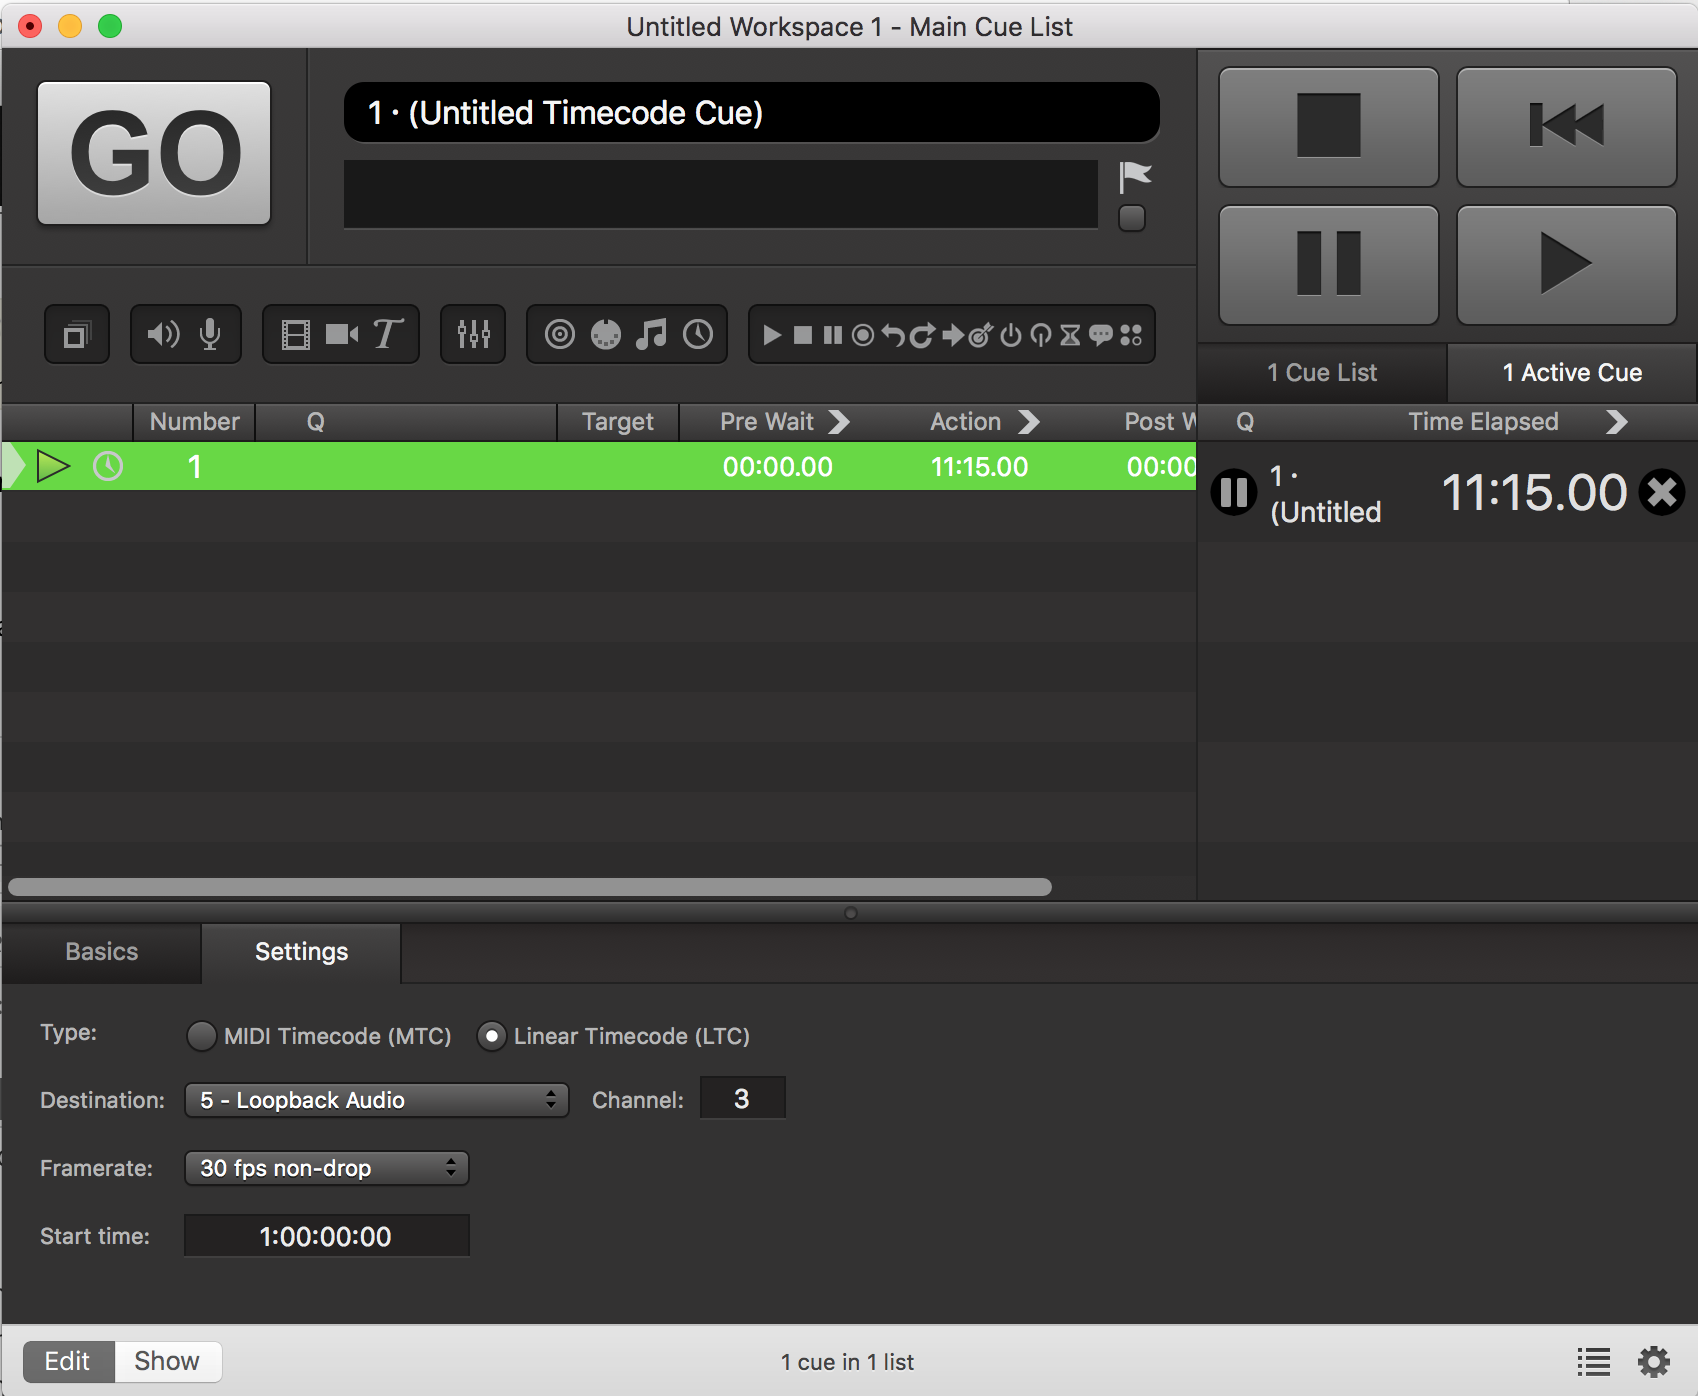Select Linear Timecode (LTC) type
Screen dimensions: 1698x1396
pyautogui.click(x=491, y=1036)
